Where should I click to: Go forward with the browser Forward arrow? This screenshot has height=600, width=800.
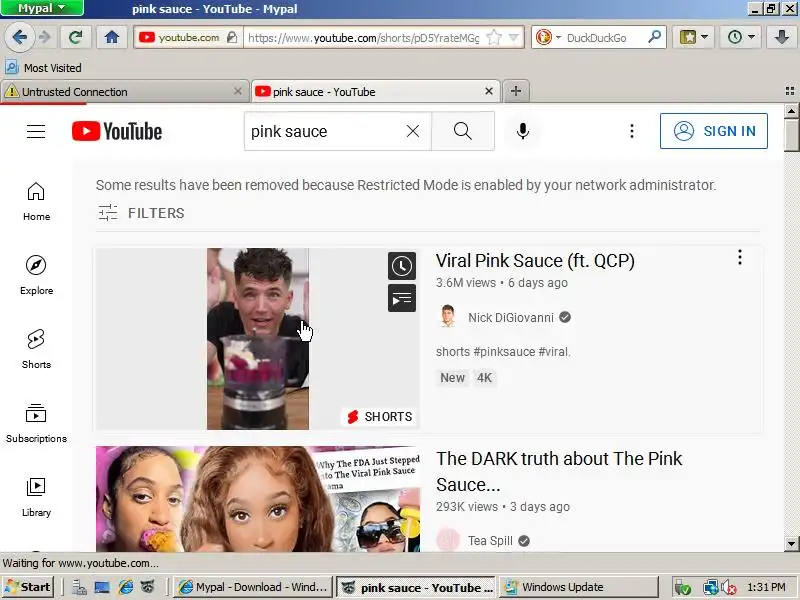[45, 37]
